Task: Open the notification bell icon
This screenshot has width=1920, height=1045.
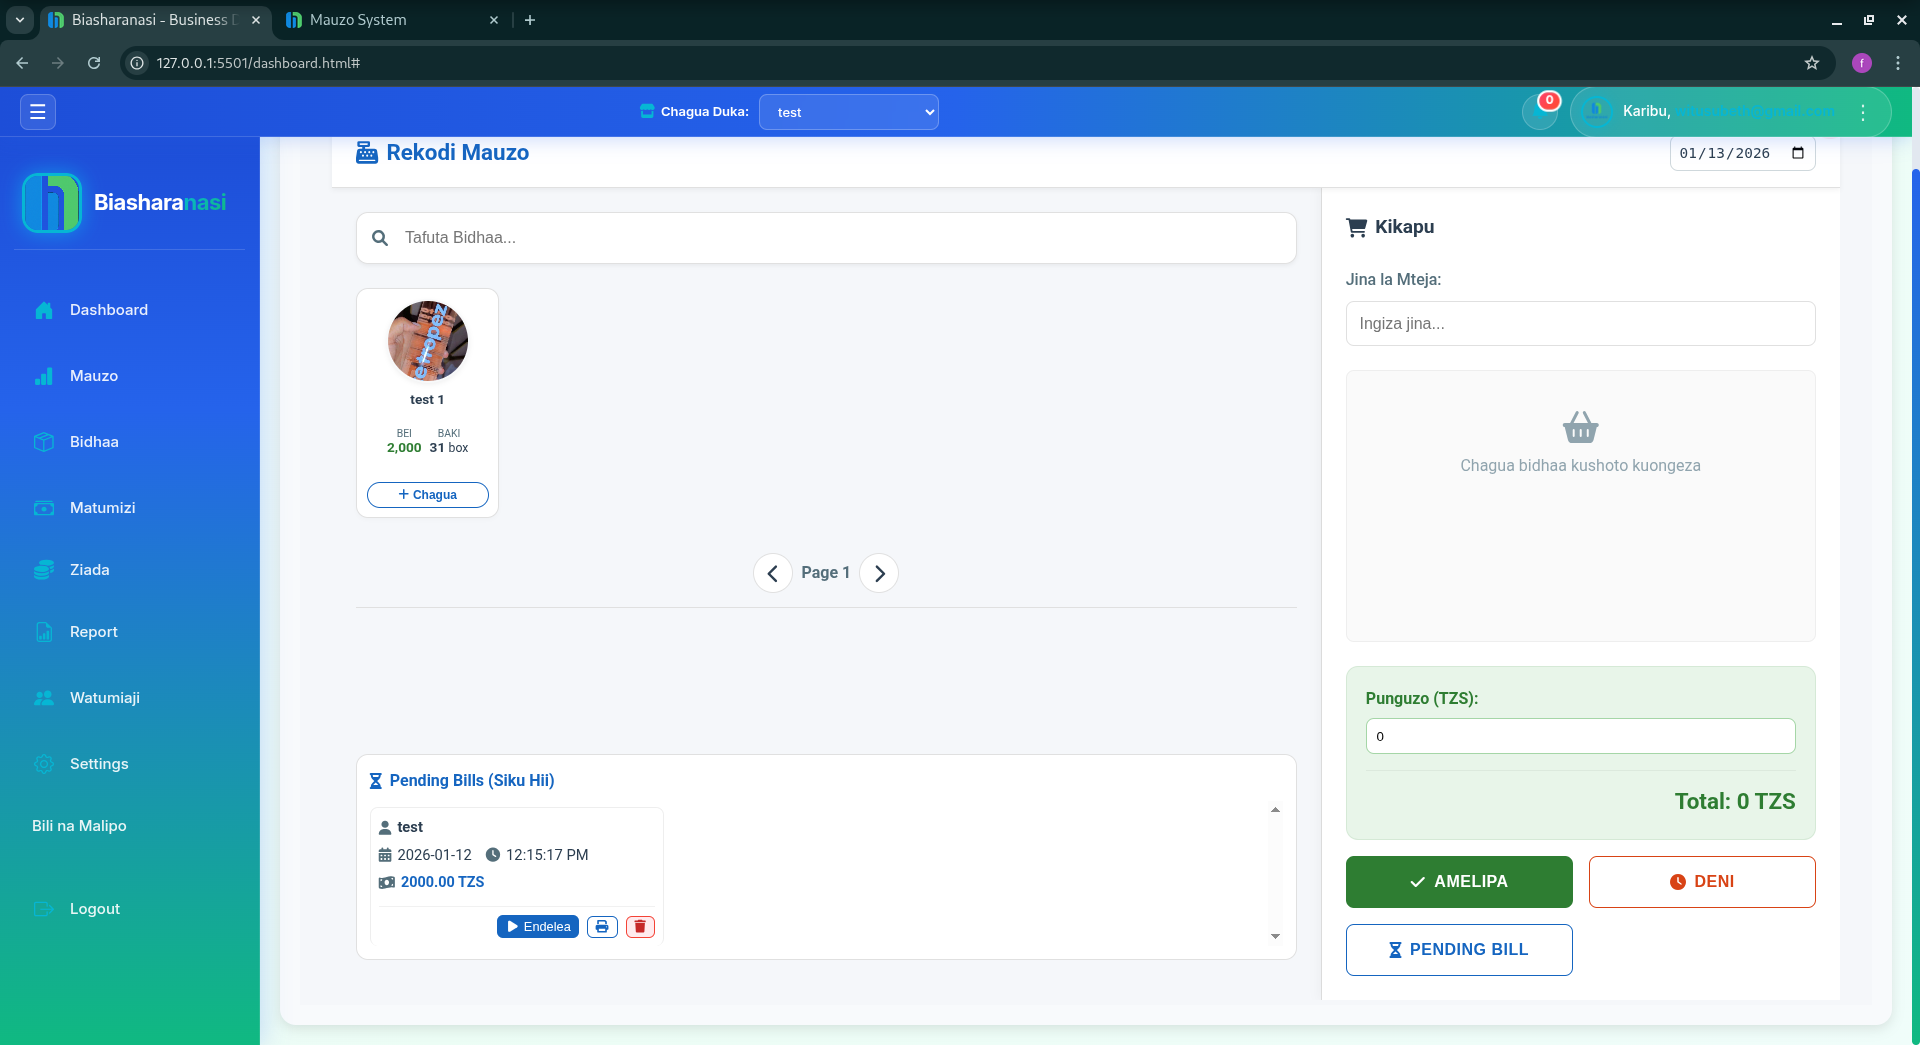Action: (x=1539, y=112)
